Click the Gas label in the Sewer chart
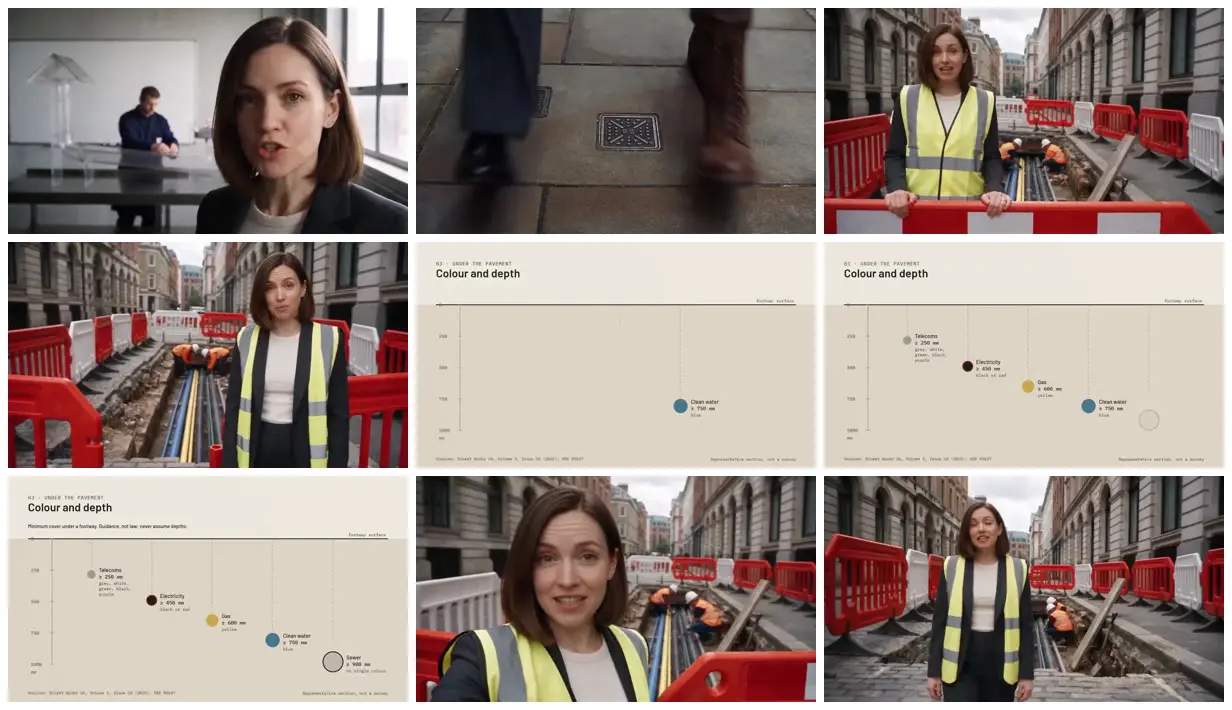This screenshot has height=710, width=1232. [x=226, y=616]
